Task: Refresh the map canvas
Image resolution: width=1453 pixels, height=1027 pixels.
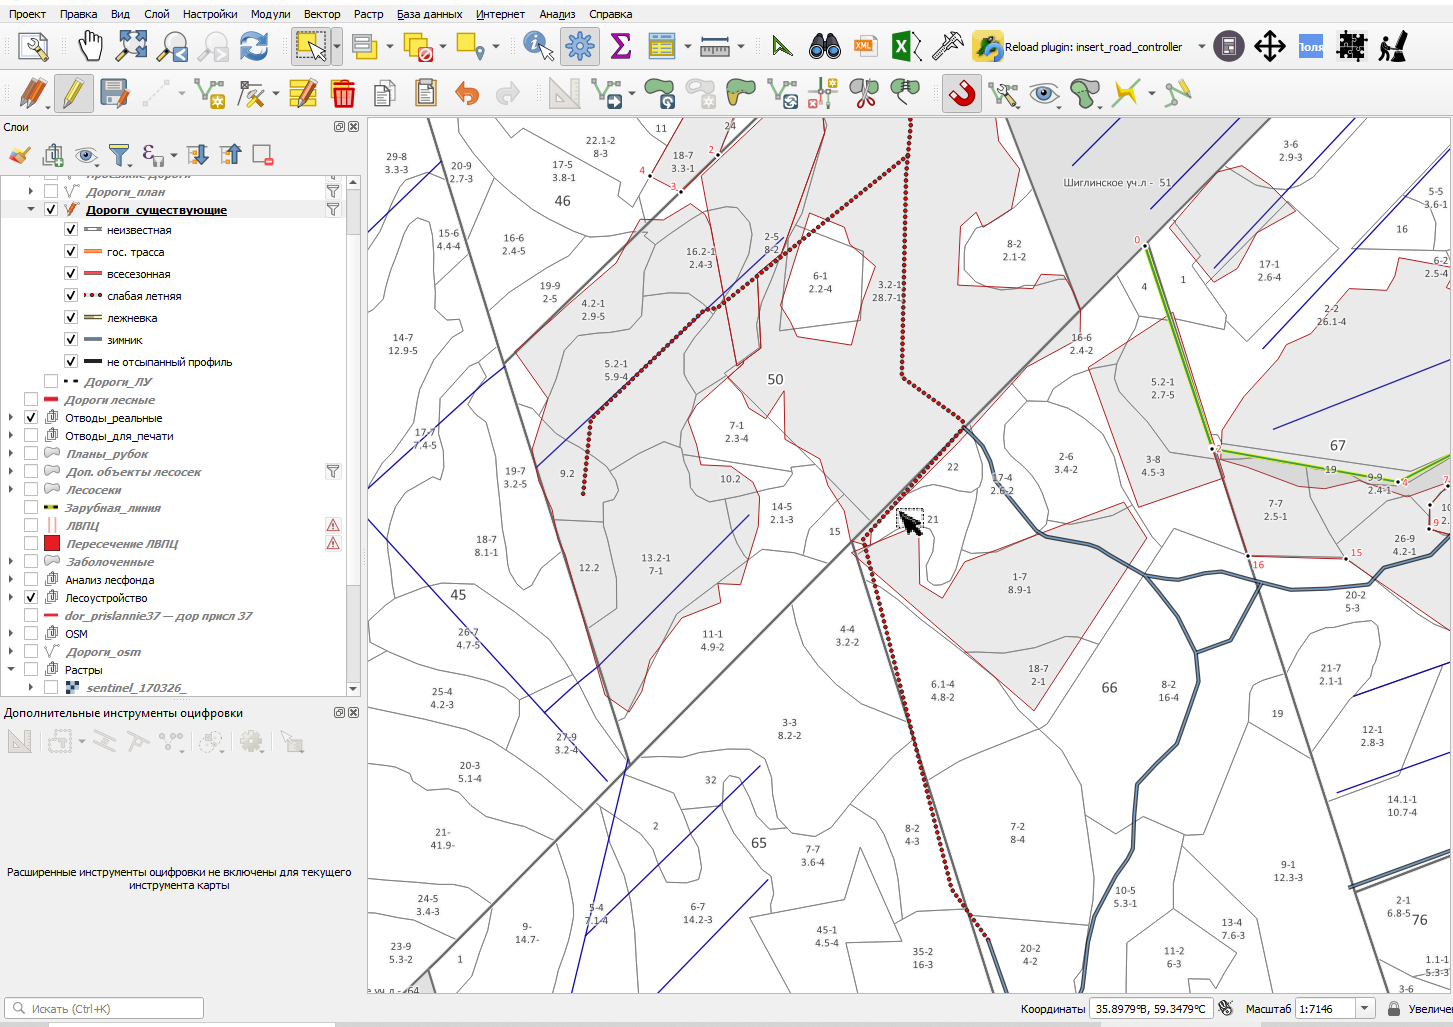Action: point(254,46)
